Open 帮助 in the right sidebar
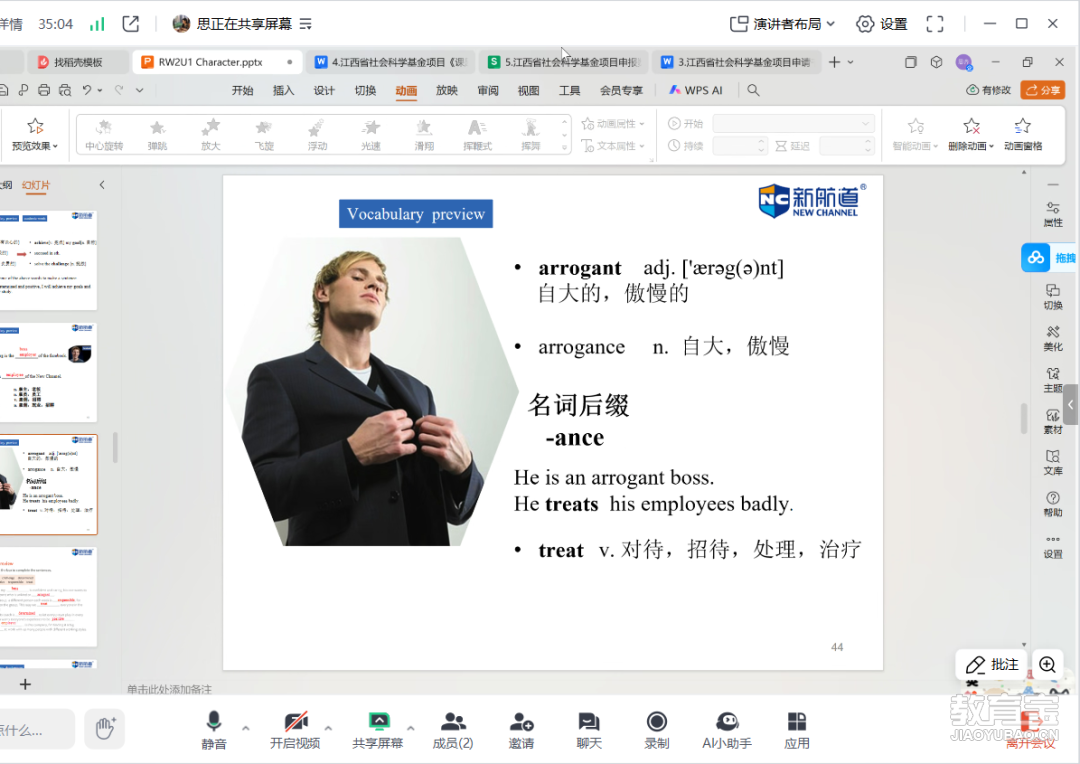The height and width of the screenshot is (764, 1080). point(1052,504)
